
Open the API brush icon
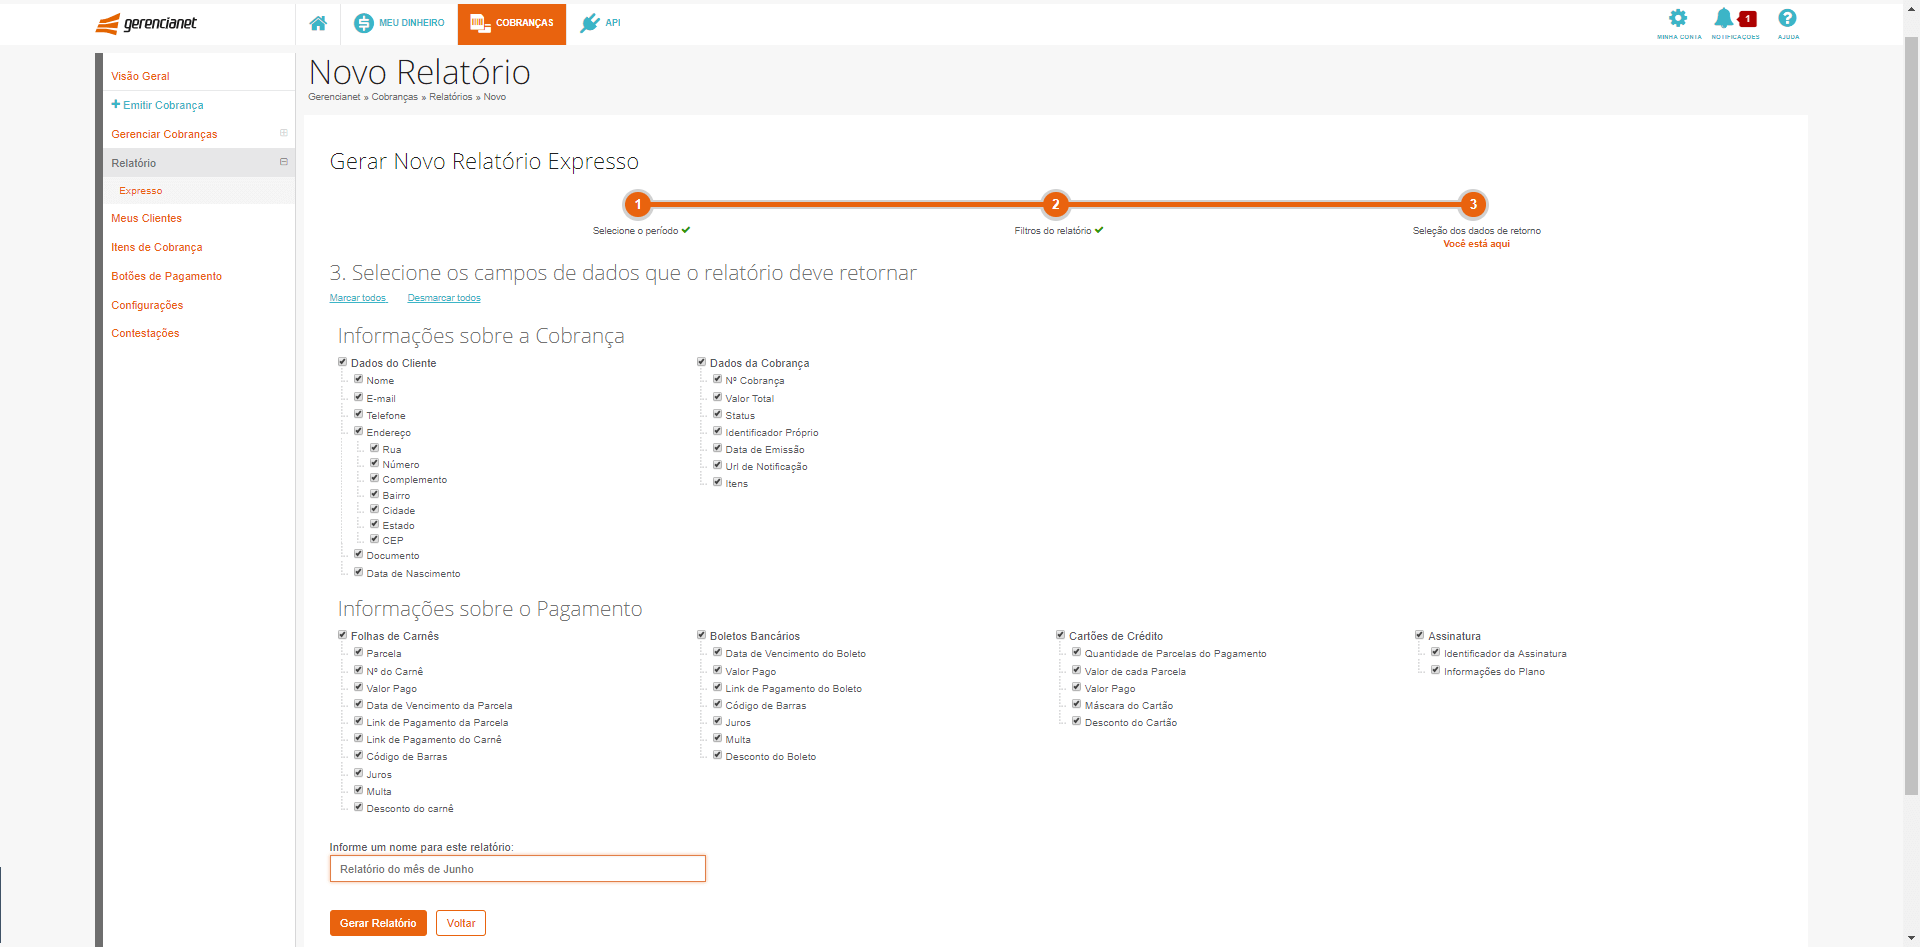589,22
